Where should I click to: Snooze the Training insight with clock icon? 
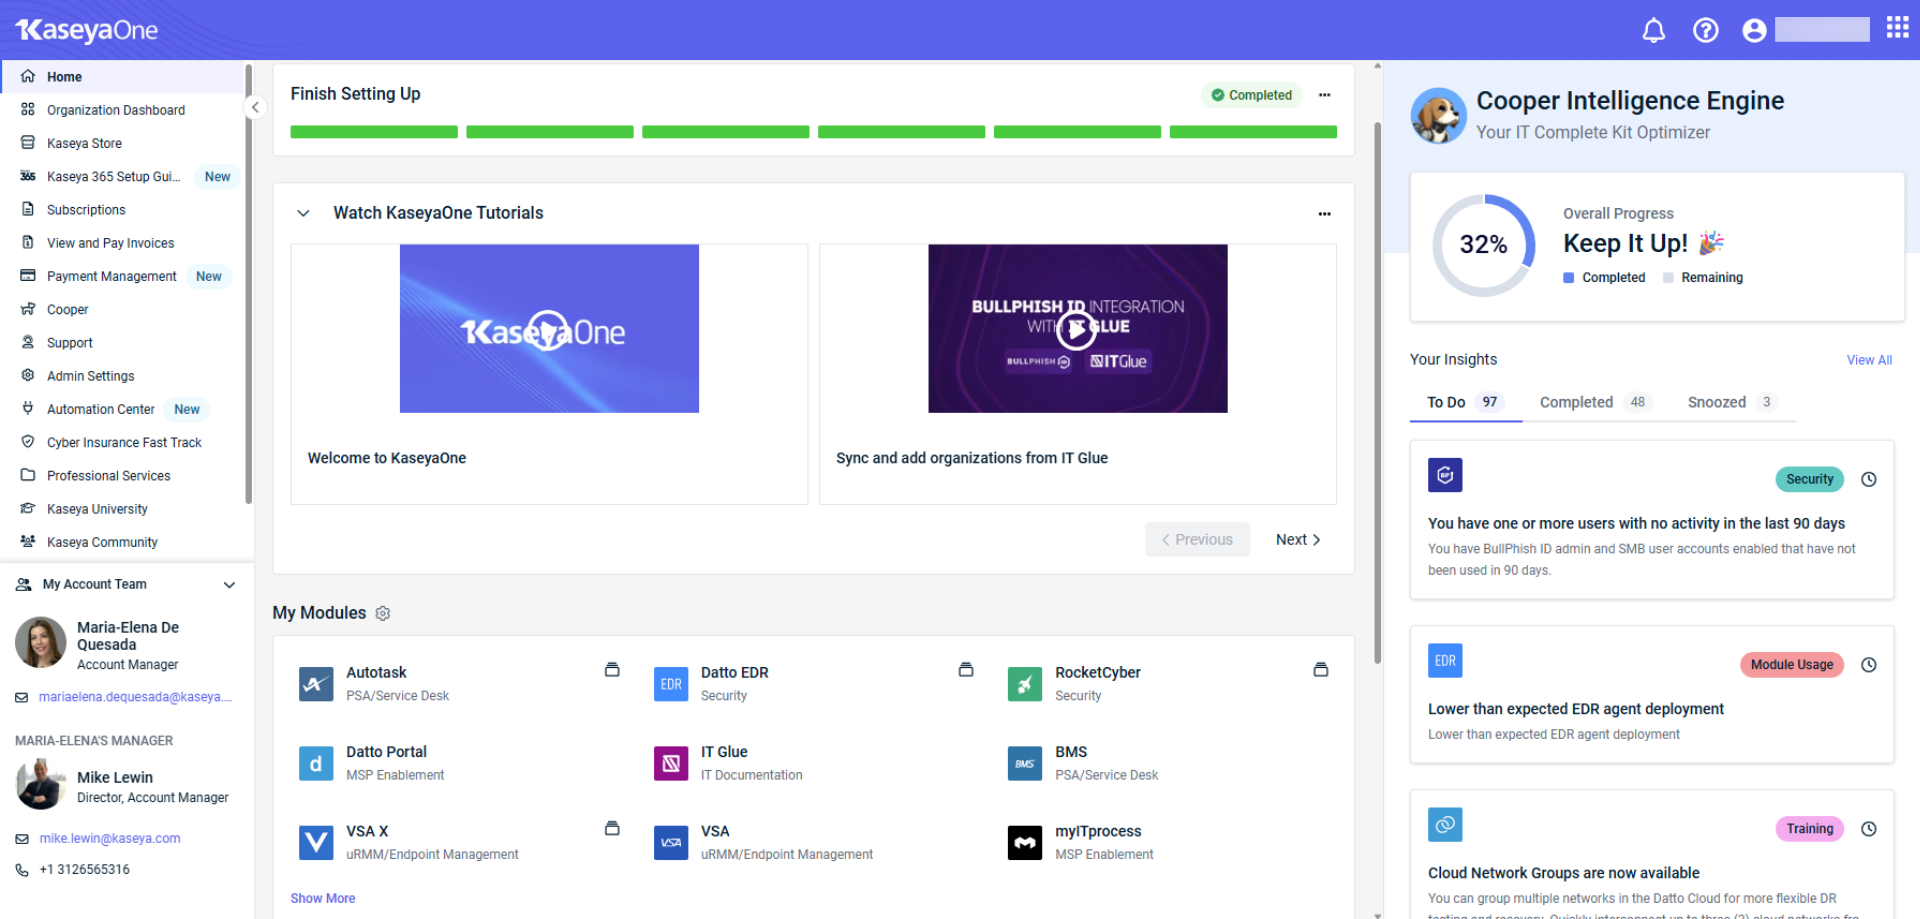coord(1869,829)
